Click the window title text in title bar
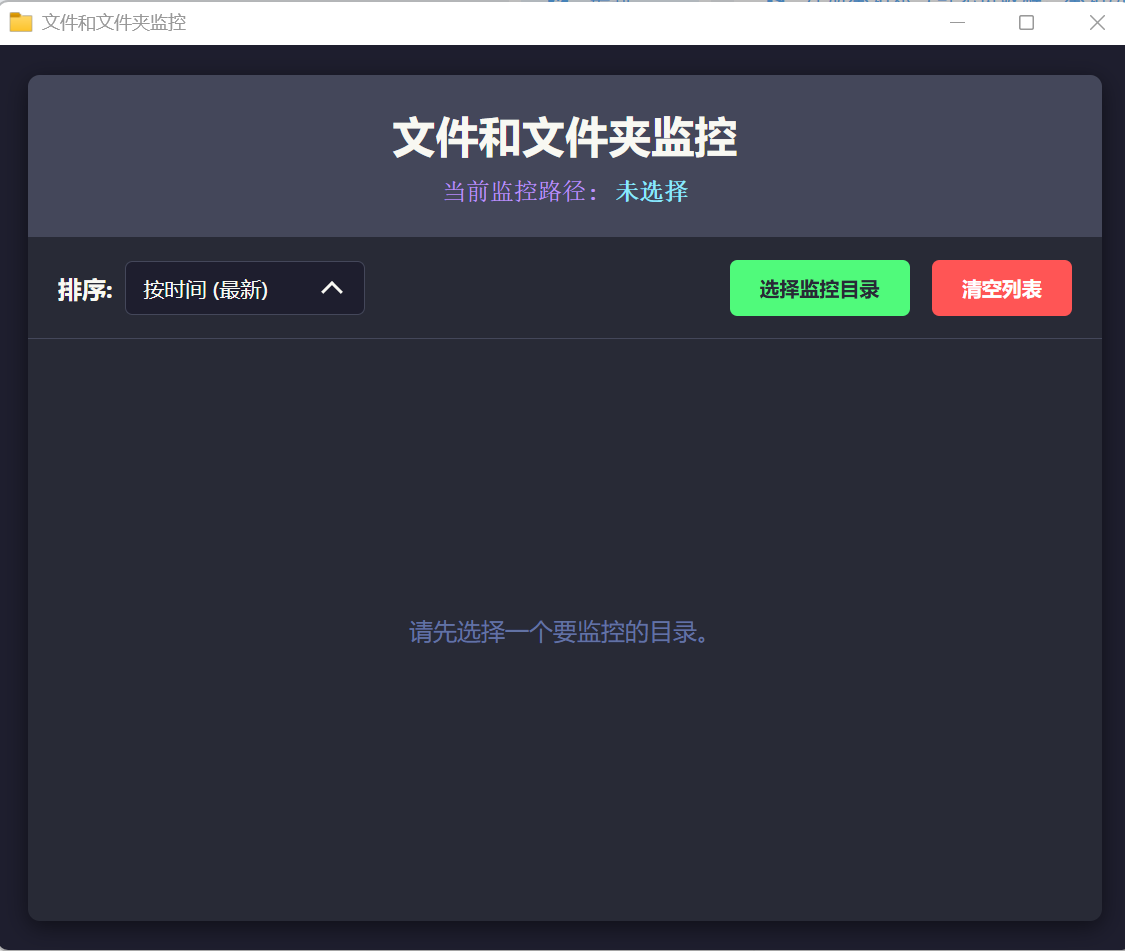 pyautogui.click(x=113, y=22)
